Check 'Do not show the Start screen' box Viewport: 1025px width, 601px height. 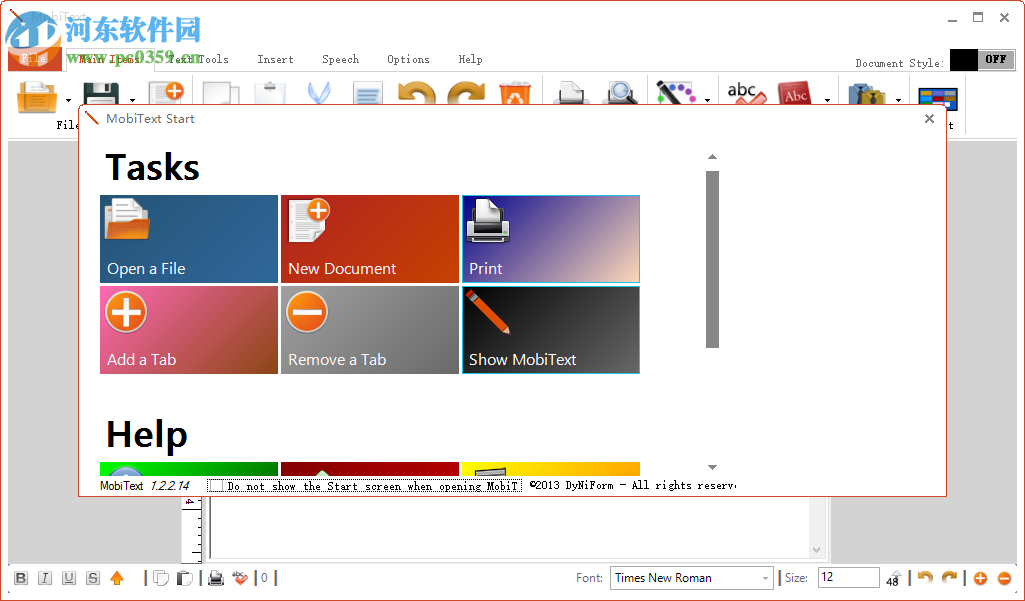click(216, 486)
